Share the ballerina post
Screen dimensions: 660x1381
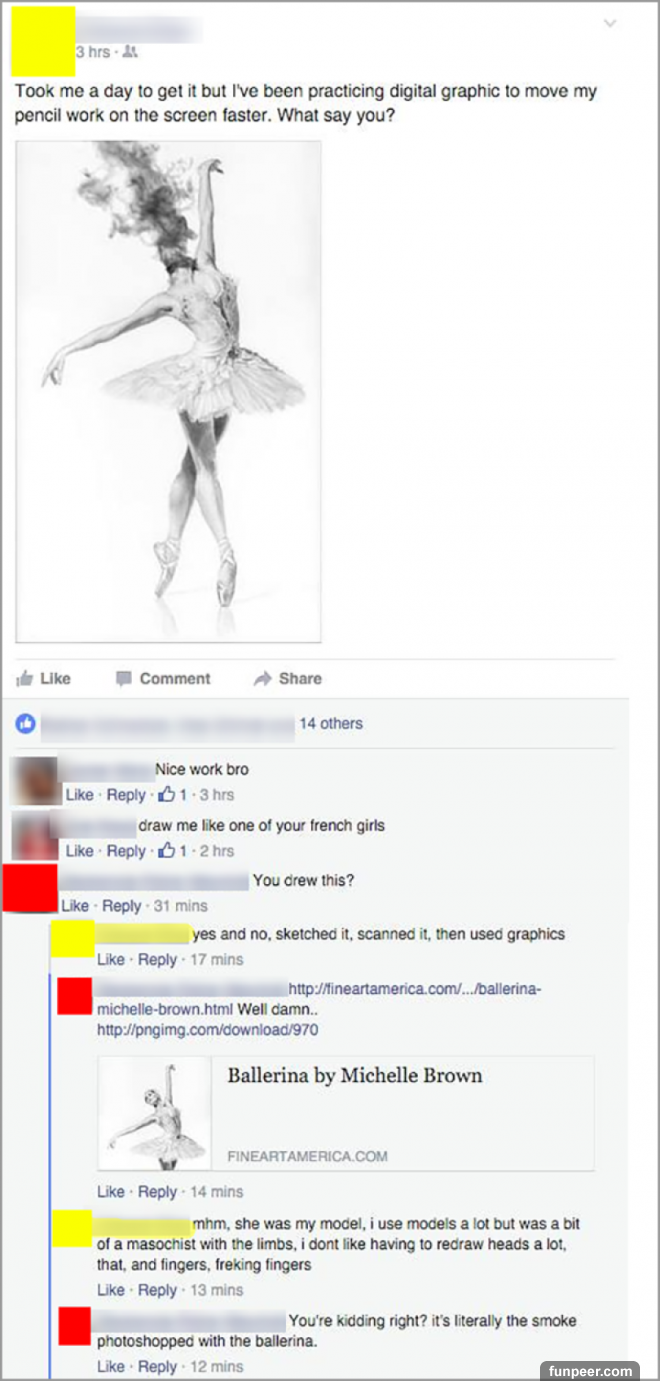pos(288,678)
